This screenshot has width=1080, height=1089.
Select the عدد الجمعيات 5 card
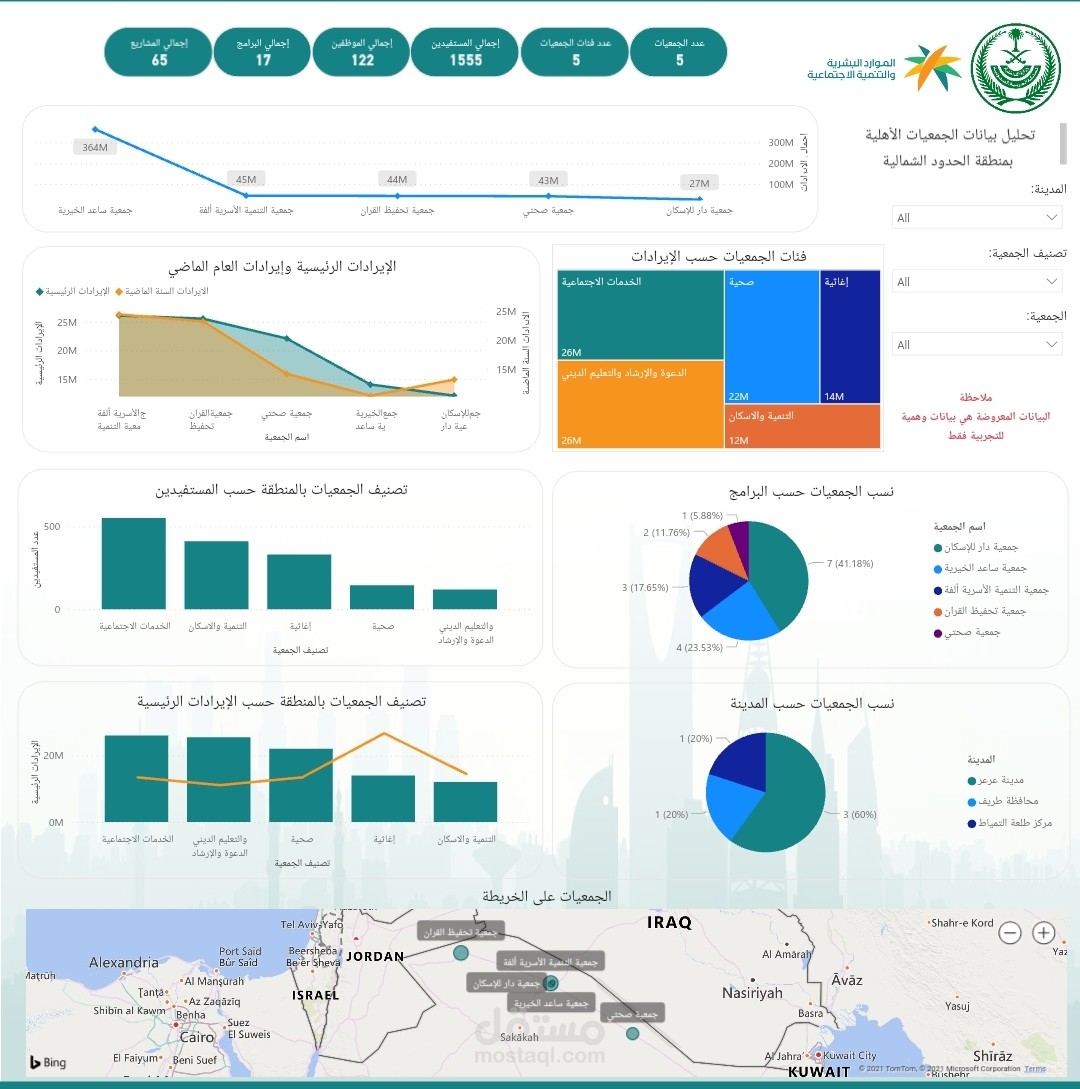pos(679,52)
